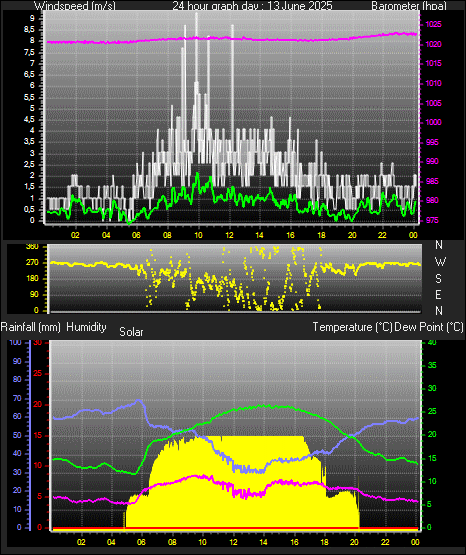Click the windspeed axis value 5,5

click(x=29, y=97)
